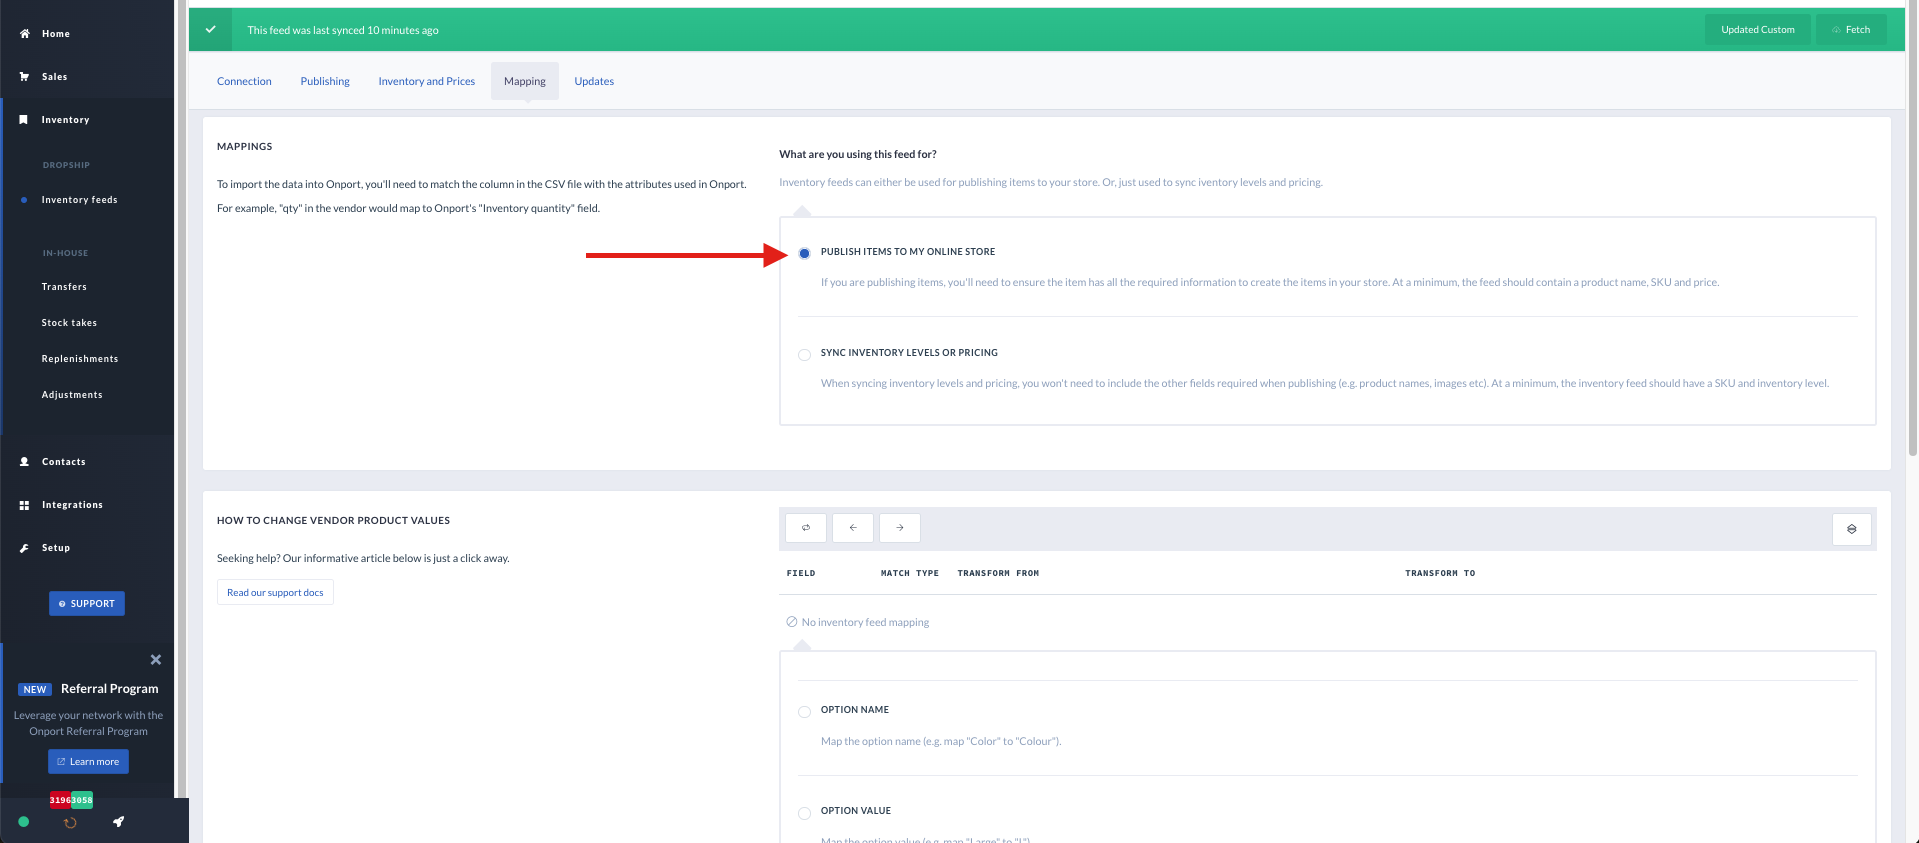
Task: Switch to Inventory and Prices tab
Action: [427, 81]
